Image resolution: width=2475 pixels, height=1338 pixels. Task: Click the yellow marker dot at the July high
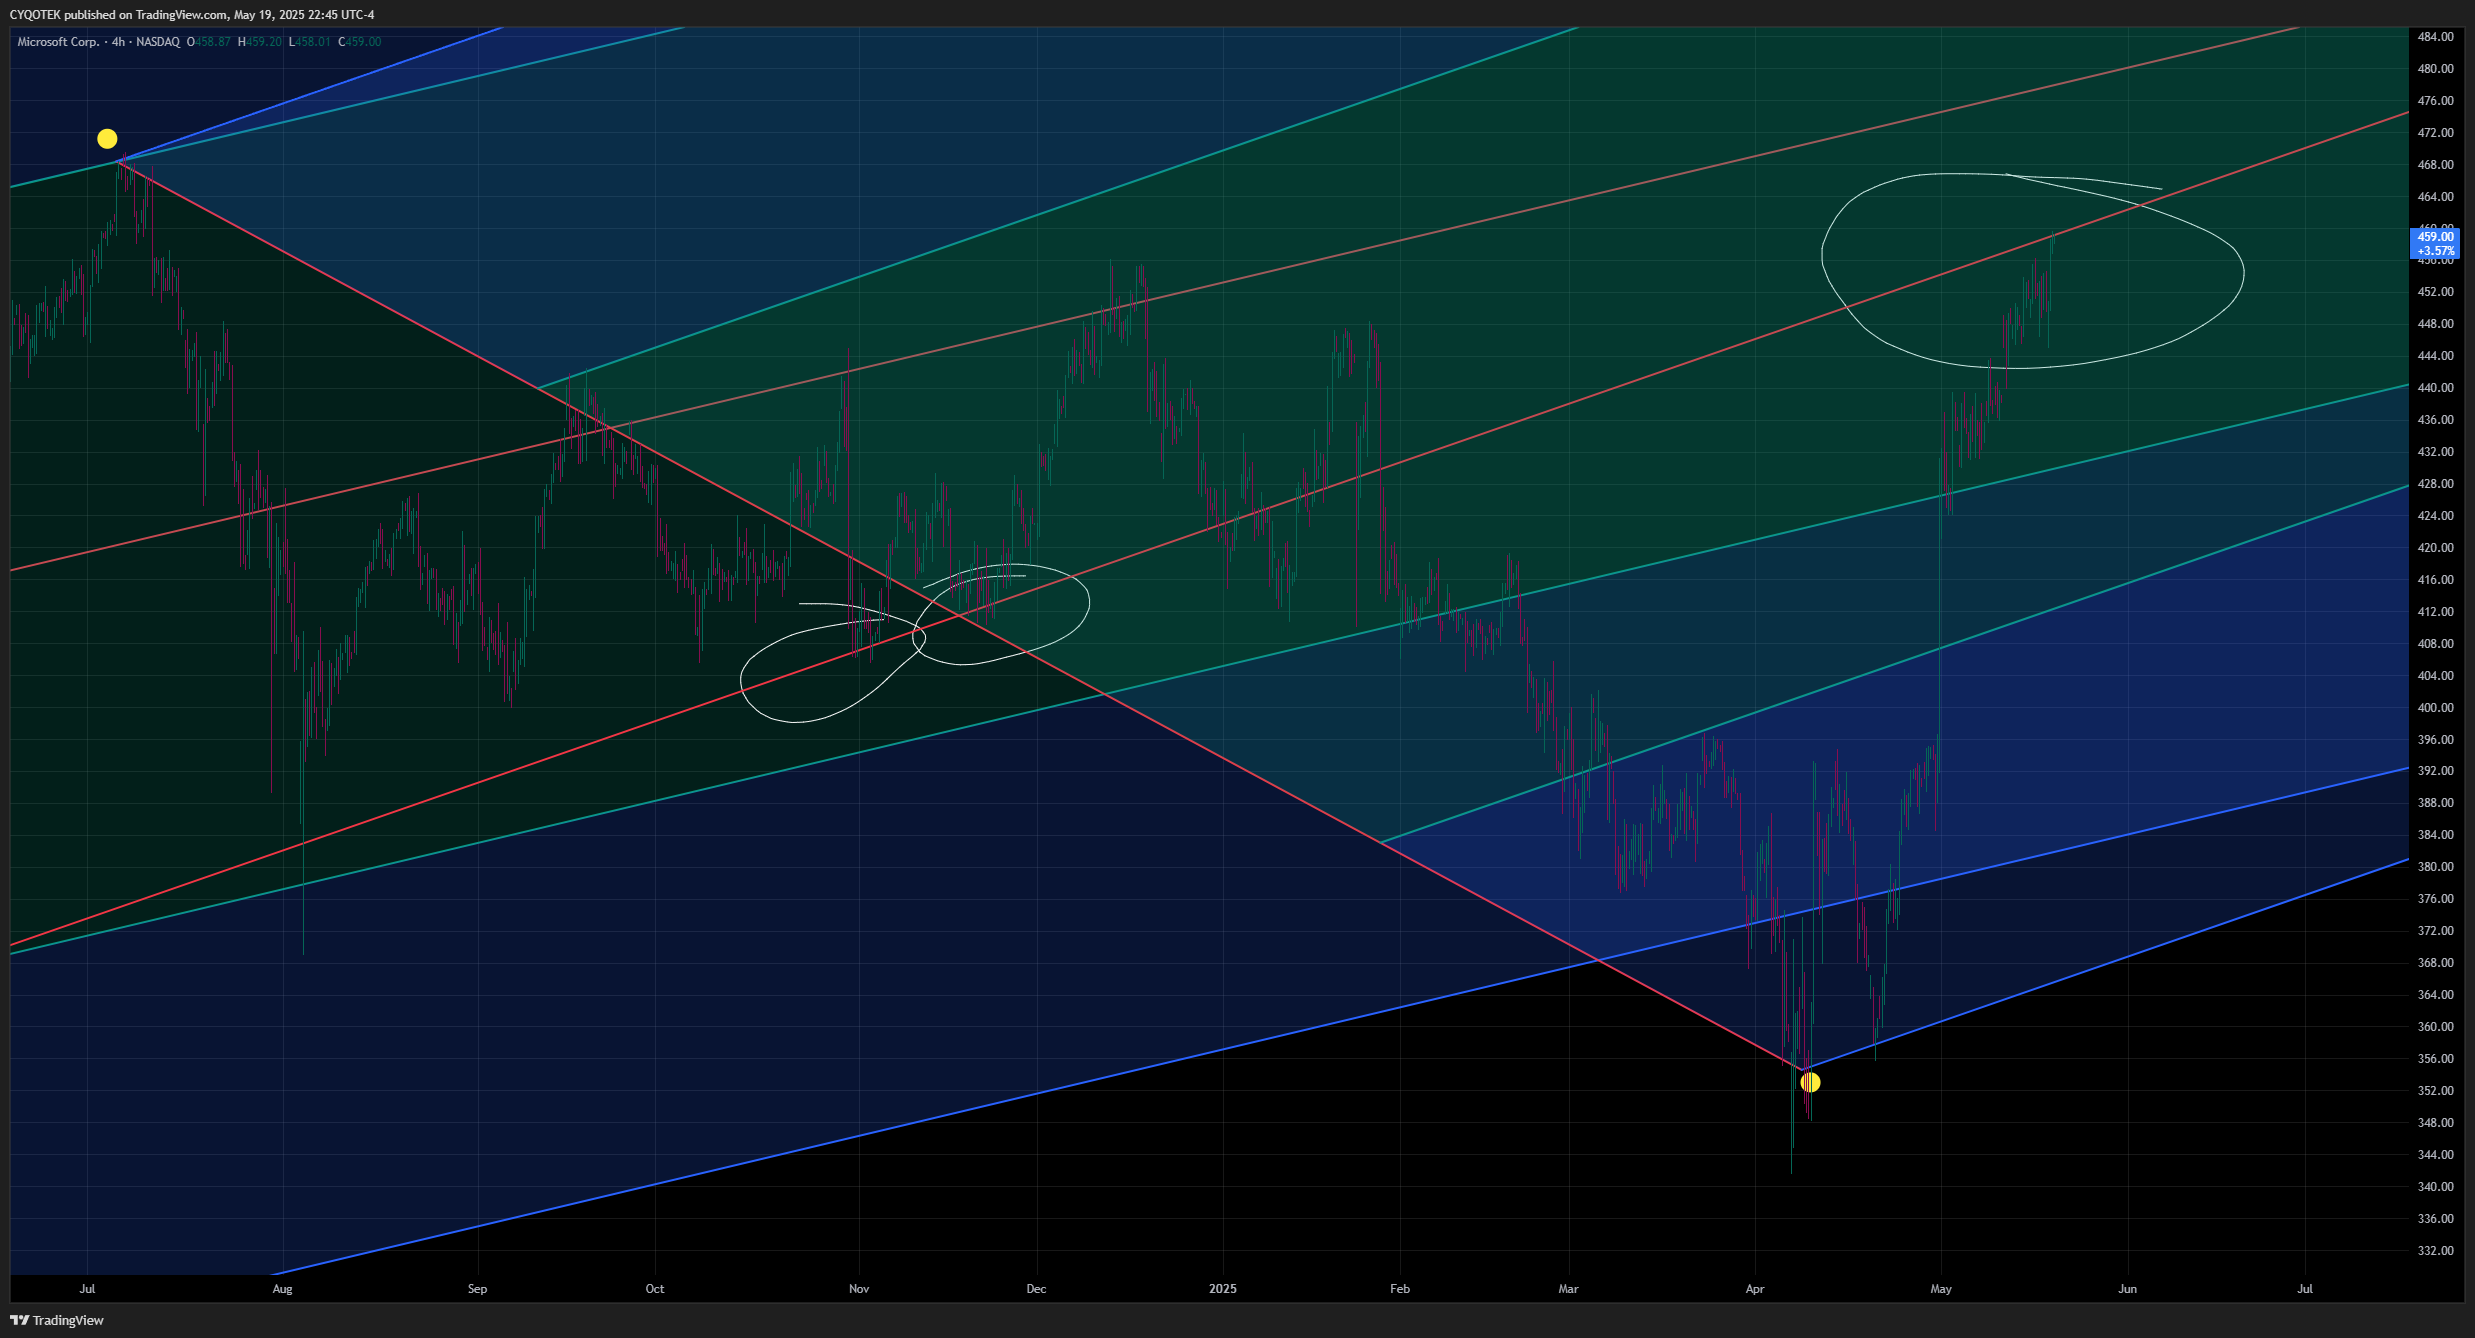[107, 139]
